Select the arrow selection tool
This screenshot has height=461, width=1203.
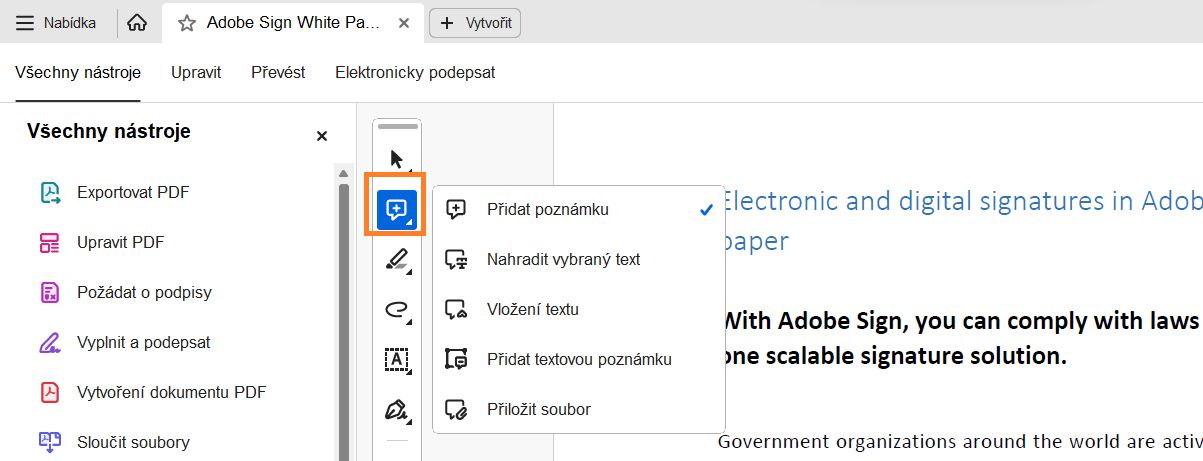point(397,159)
